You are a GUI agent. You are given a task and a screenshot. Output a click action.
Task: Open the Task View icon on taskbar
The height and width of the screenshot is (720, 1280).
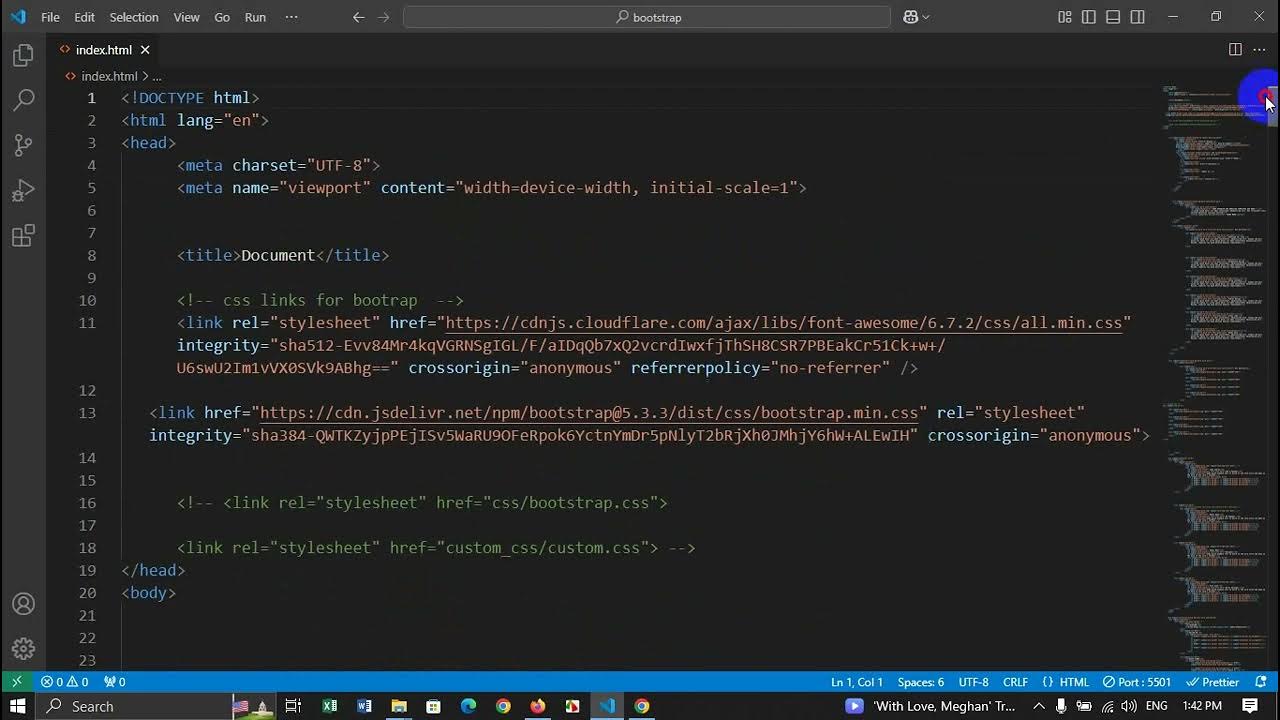coord(293,706)
